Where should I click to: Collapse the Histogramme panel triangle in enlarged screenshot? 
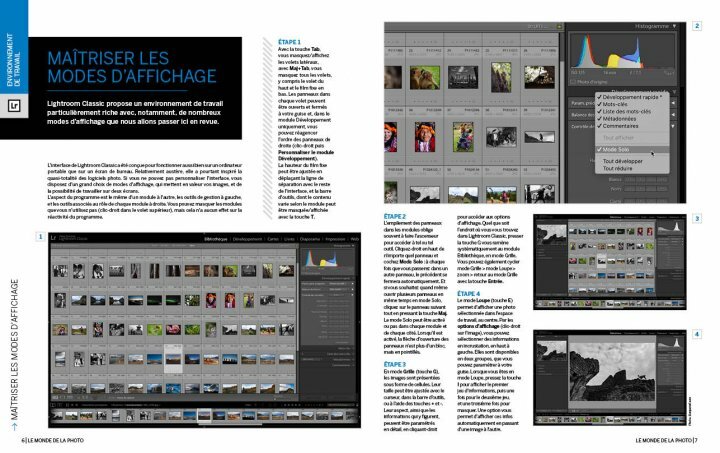[675, 26]
